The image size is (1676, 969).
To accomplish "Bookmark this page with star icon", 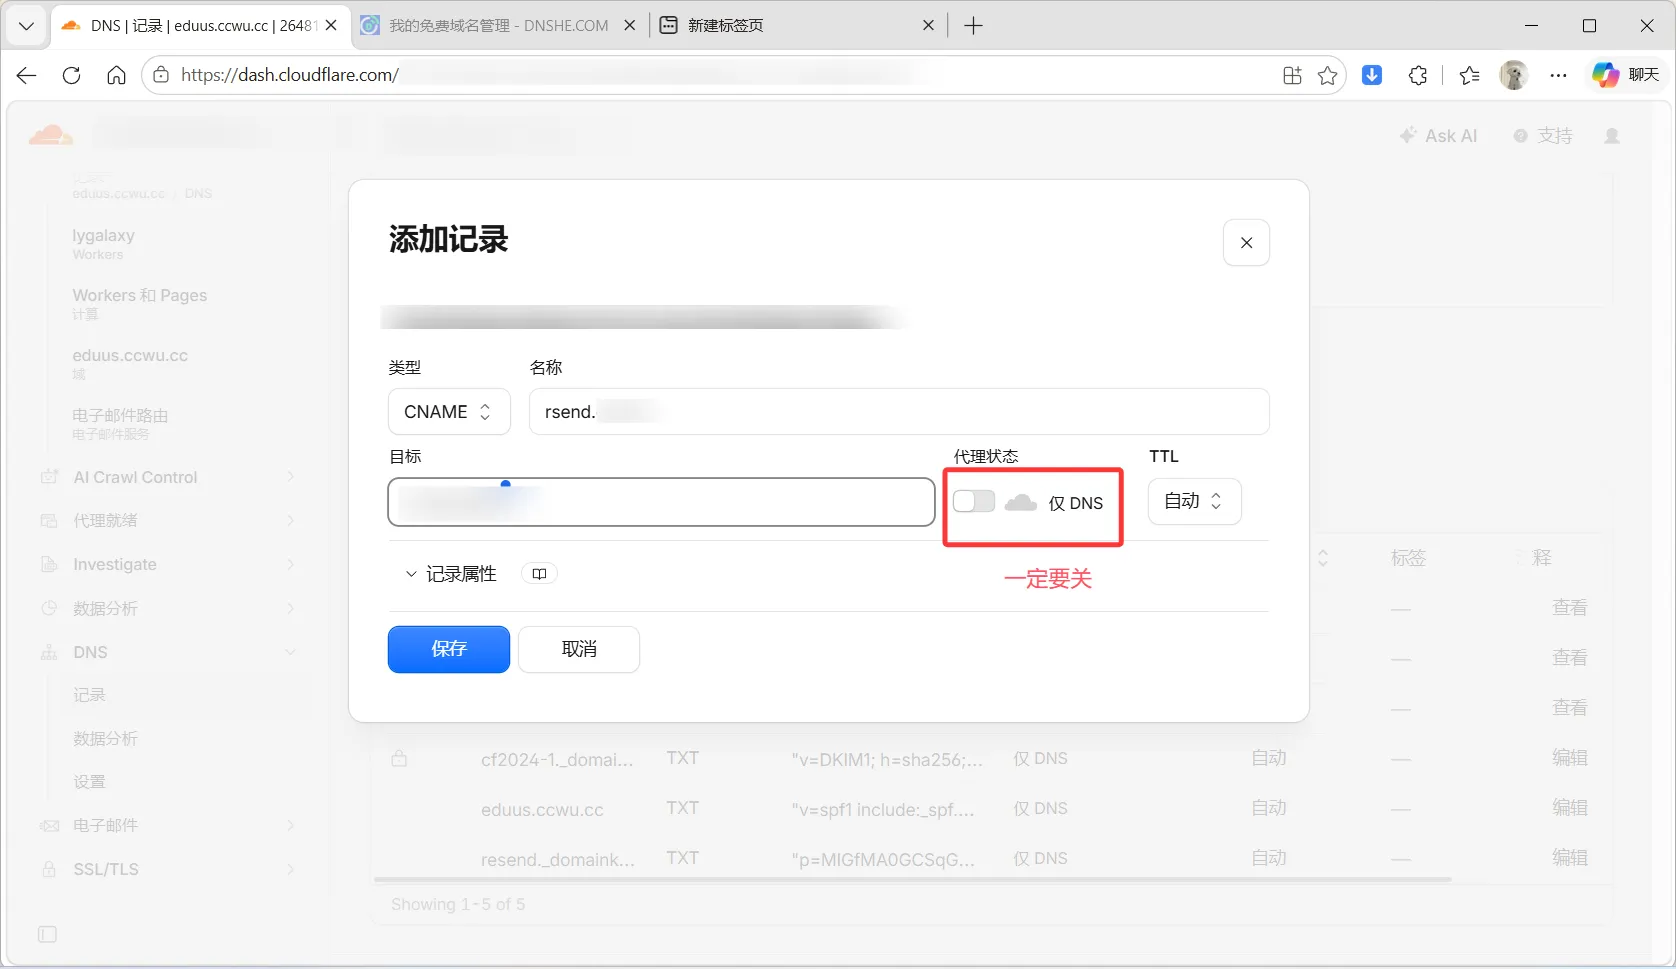I will tap(1327, 75).
